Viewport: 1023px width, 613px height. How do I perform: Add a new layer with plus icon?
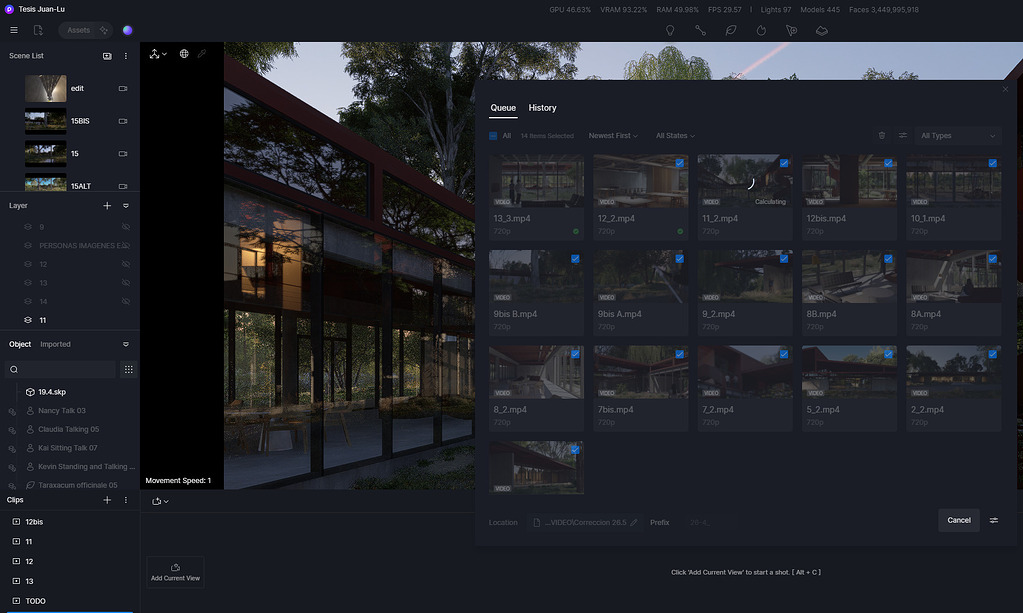(107, 205)
